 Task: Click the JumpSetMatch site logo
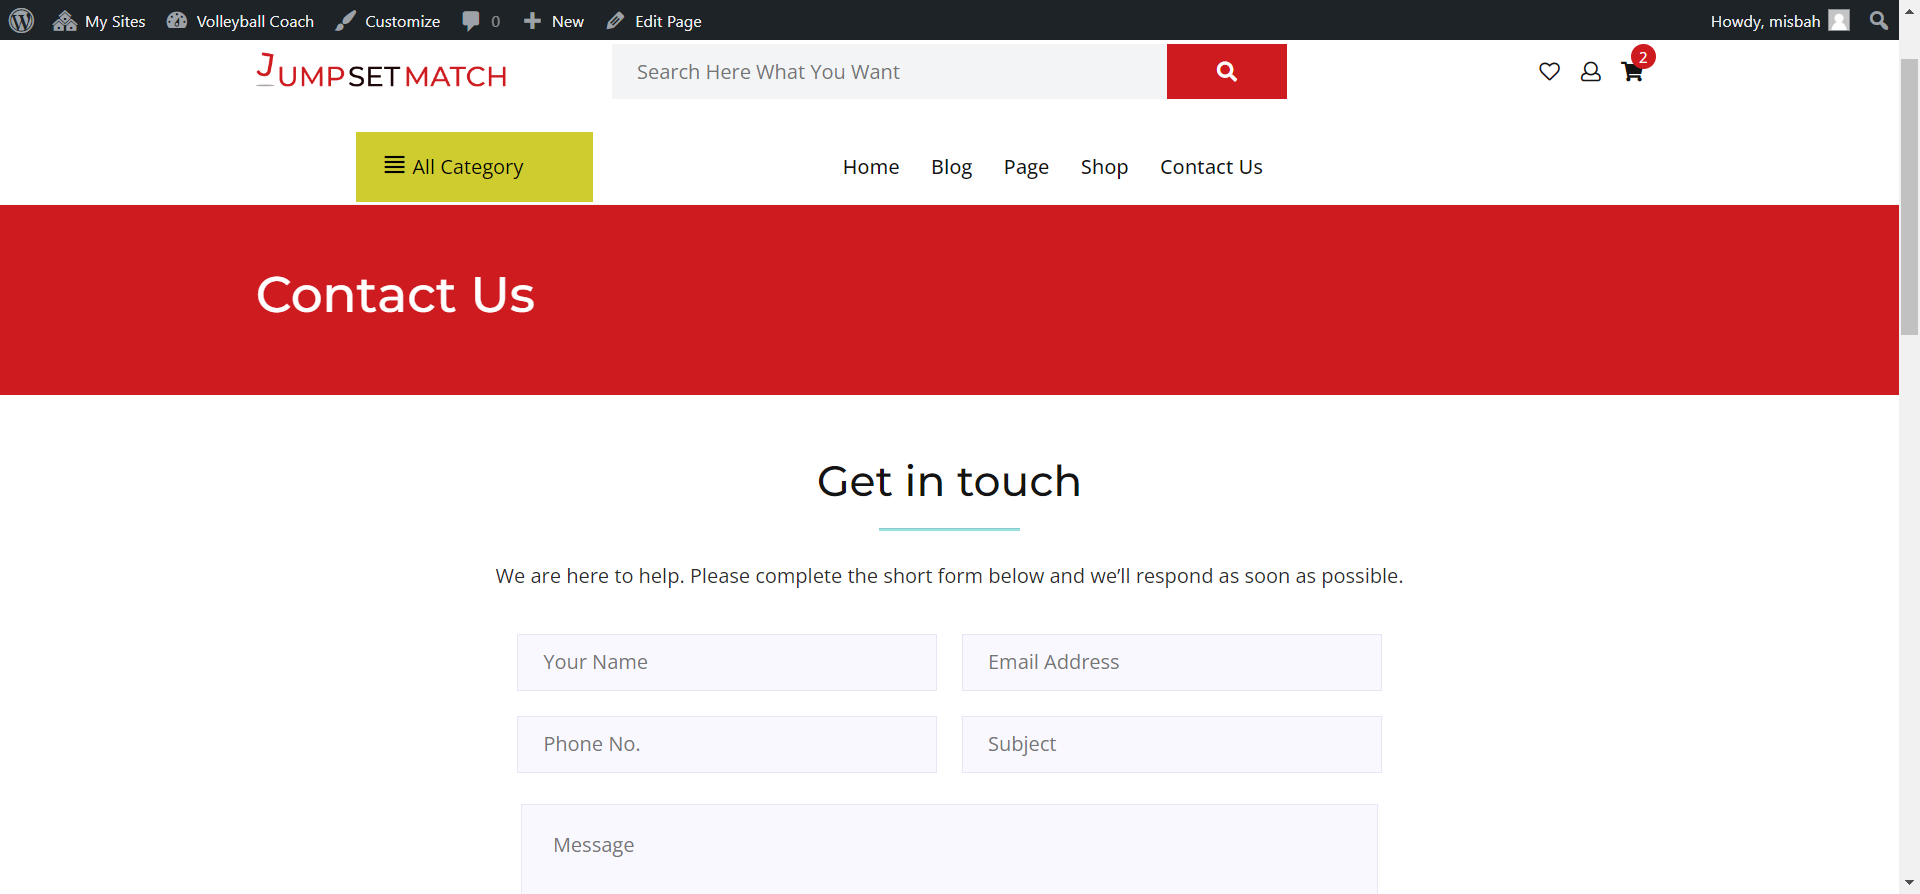pos(381,72)
